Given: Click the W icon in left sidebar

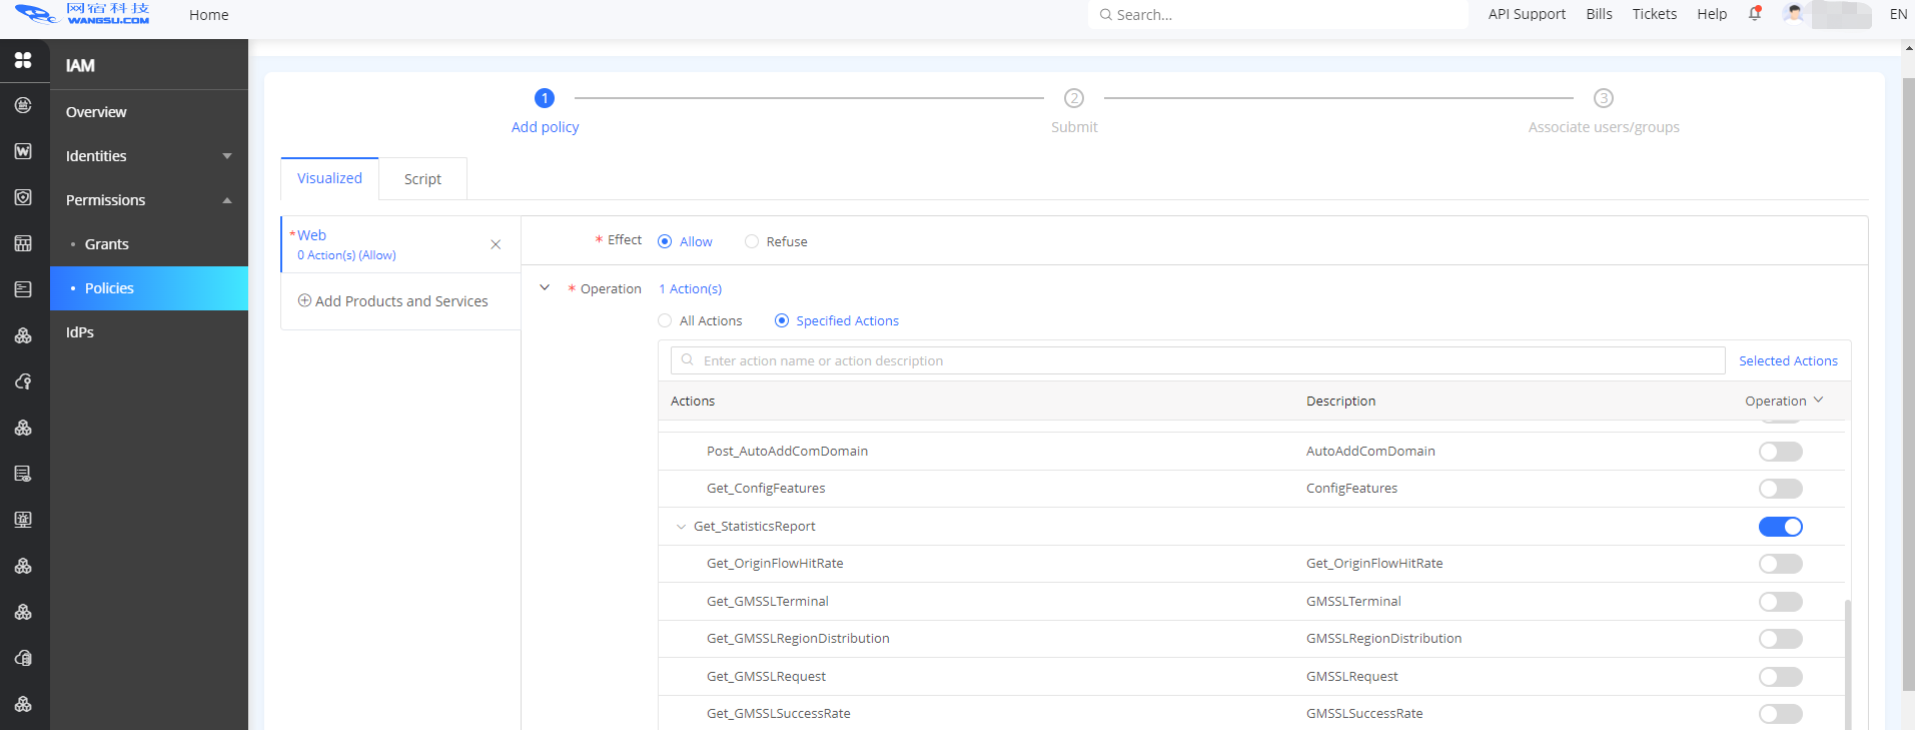Looking at the screenshot, I should click(x=23, y=151).
